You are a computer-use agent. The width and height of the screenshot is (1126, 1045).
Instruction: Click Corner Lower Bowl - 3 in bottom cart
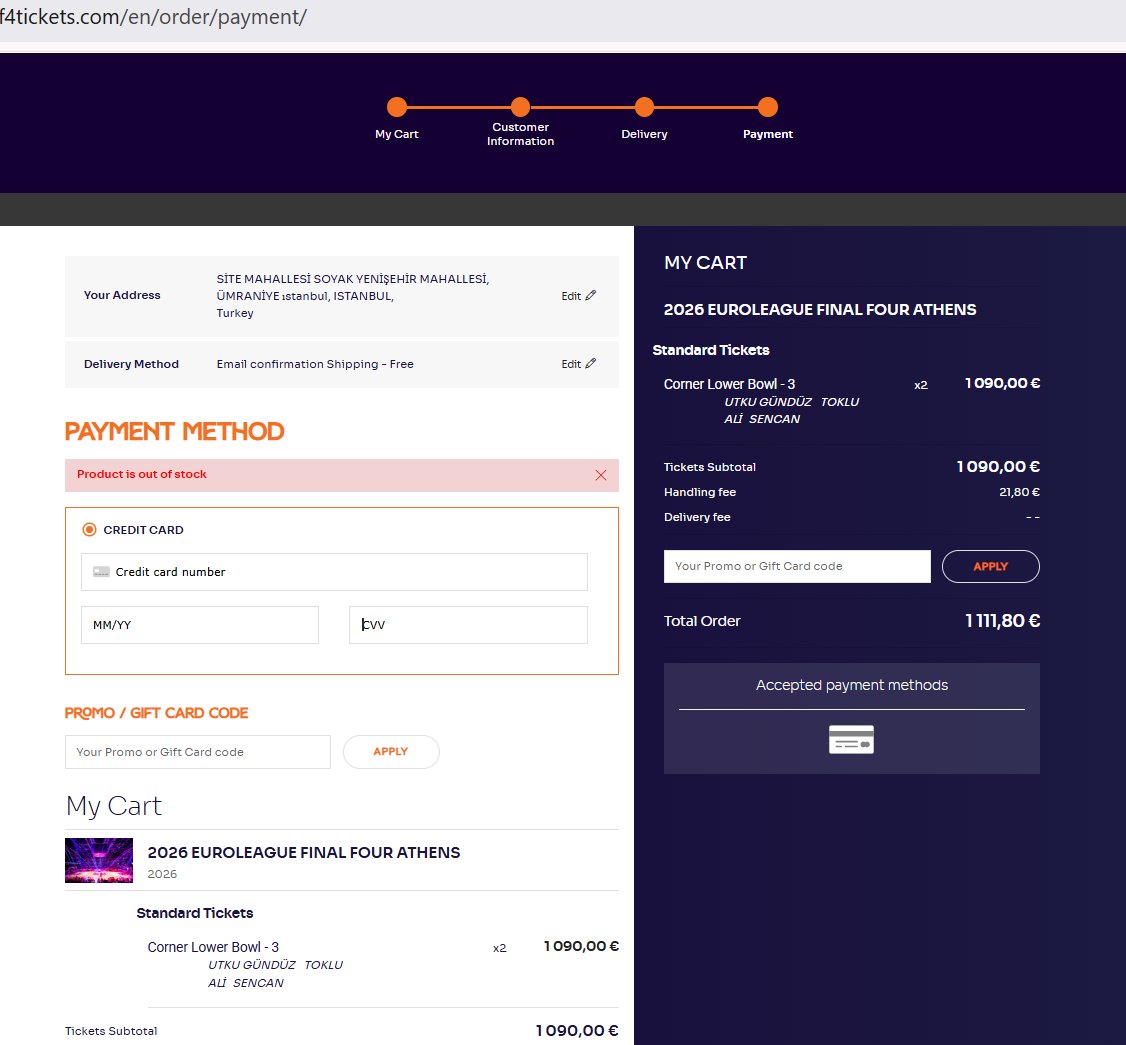[213, 947]
